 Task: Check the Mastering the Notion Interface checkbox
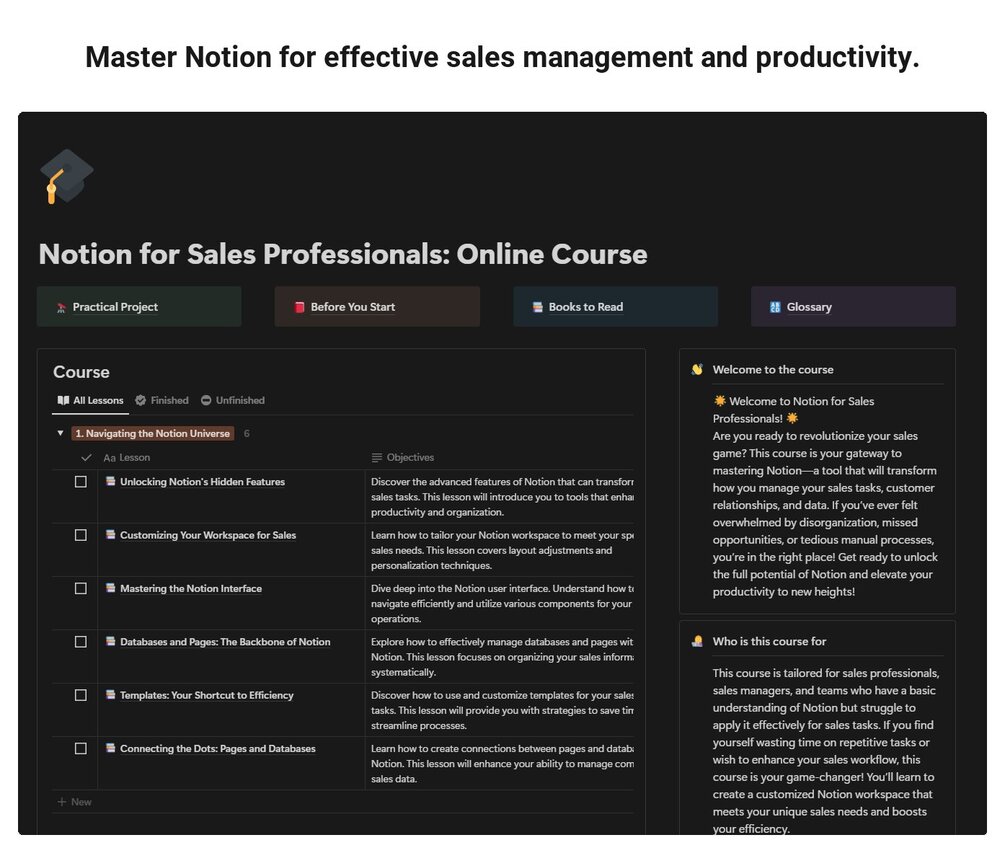[81, 588]
